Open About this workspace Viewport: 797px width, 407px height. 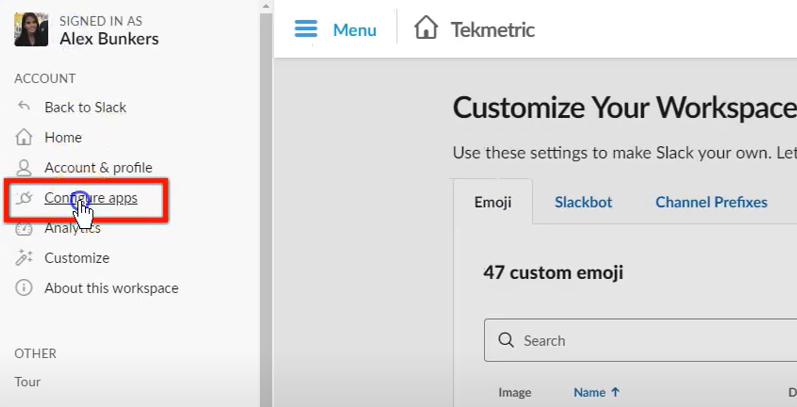click(x=111, y=288)
